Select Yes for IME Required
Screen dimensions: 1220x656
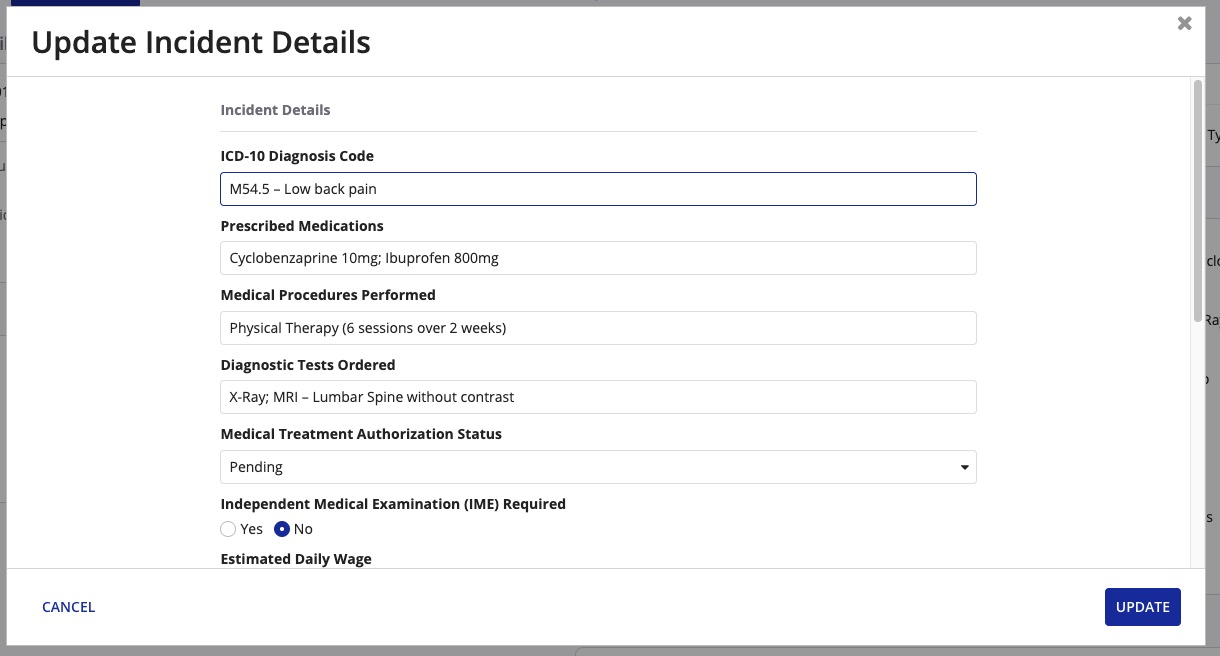point(228,529)
